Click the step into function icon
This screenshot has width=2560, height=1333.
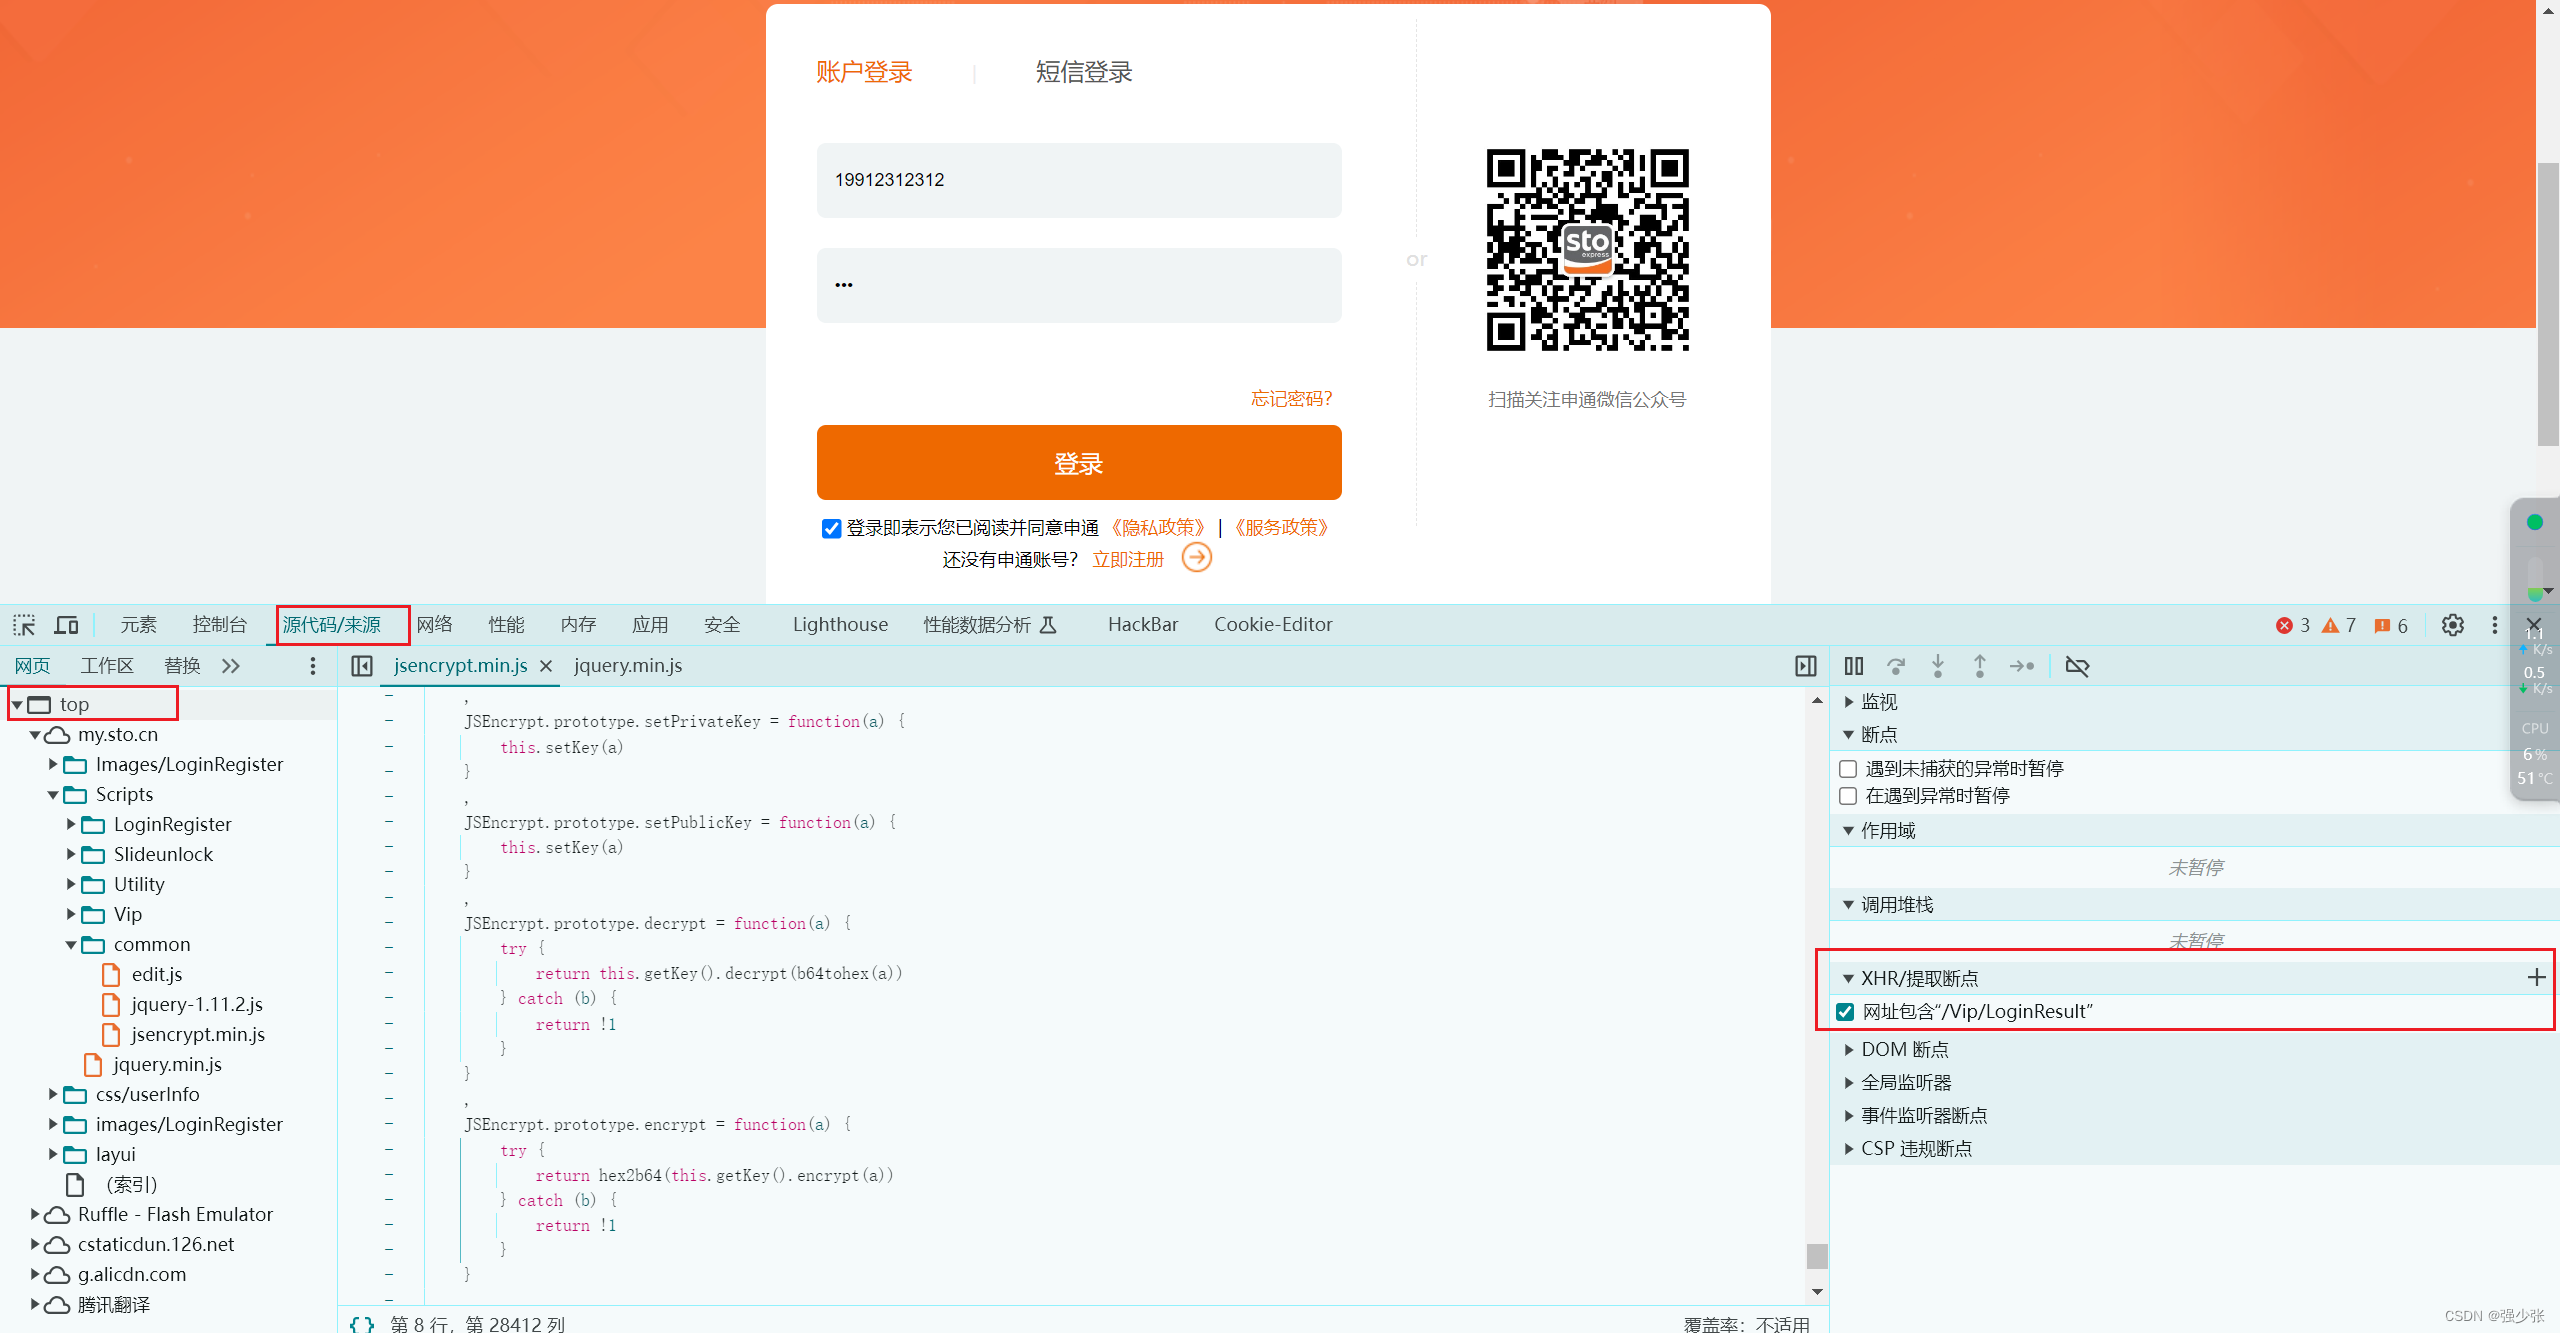point(1937,666)
